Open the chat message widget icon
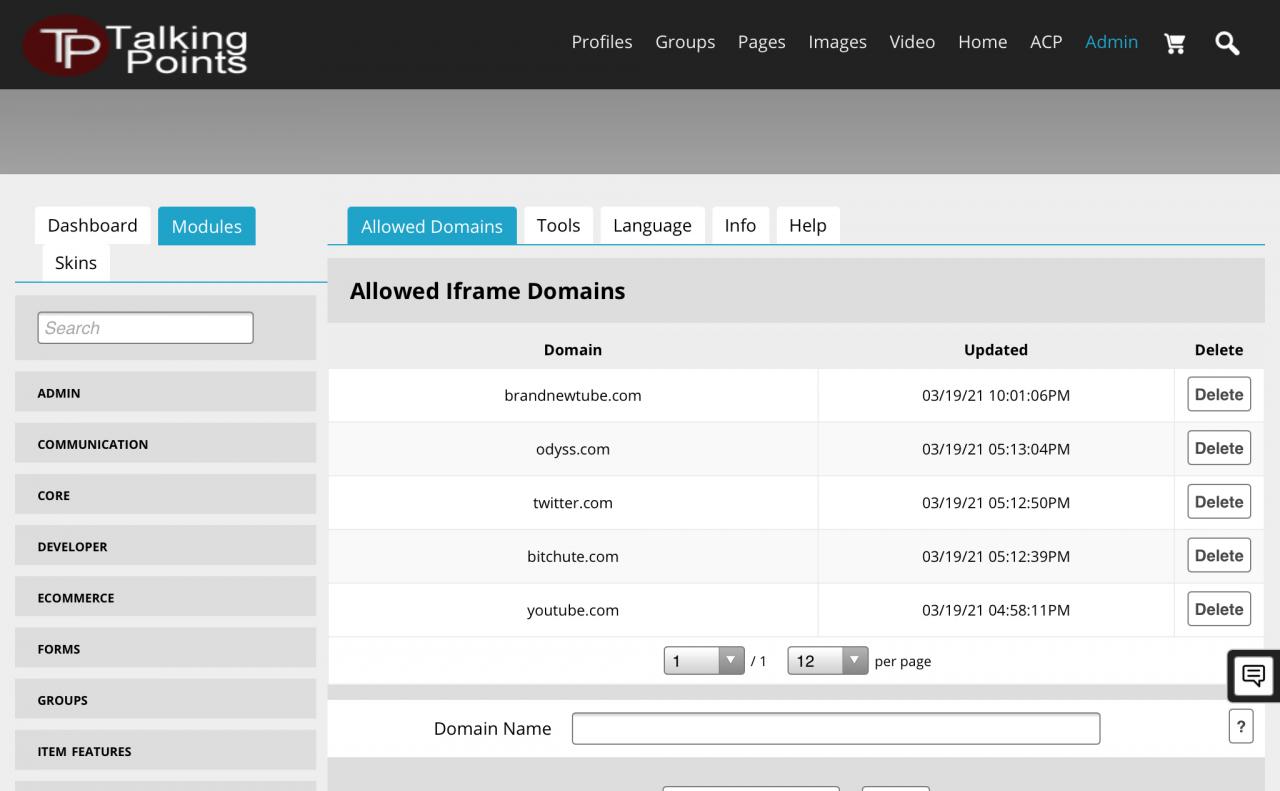Viewport: 1280px width, 791px height. (x=1253, y=675)
